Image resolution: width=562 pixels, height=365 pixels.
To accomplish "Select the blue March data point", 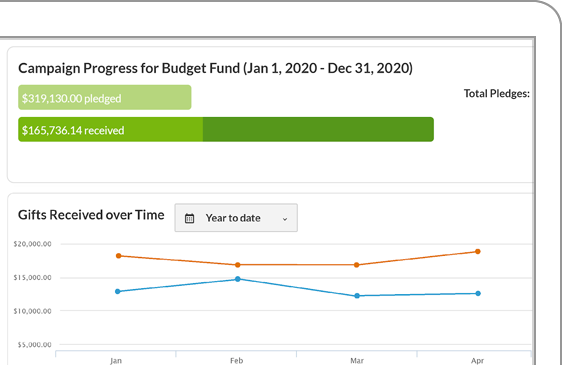I will (x=357, y=296).
